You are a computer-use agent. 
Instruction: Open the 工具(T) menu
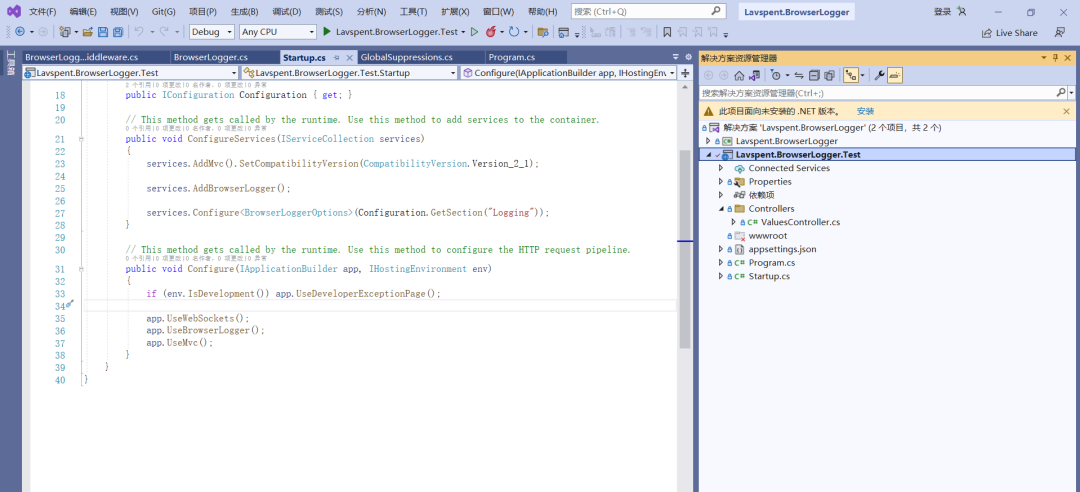click(413, 12)
